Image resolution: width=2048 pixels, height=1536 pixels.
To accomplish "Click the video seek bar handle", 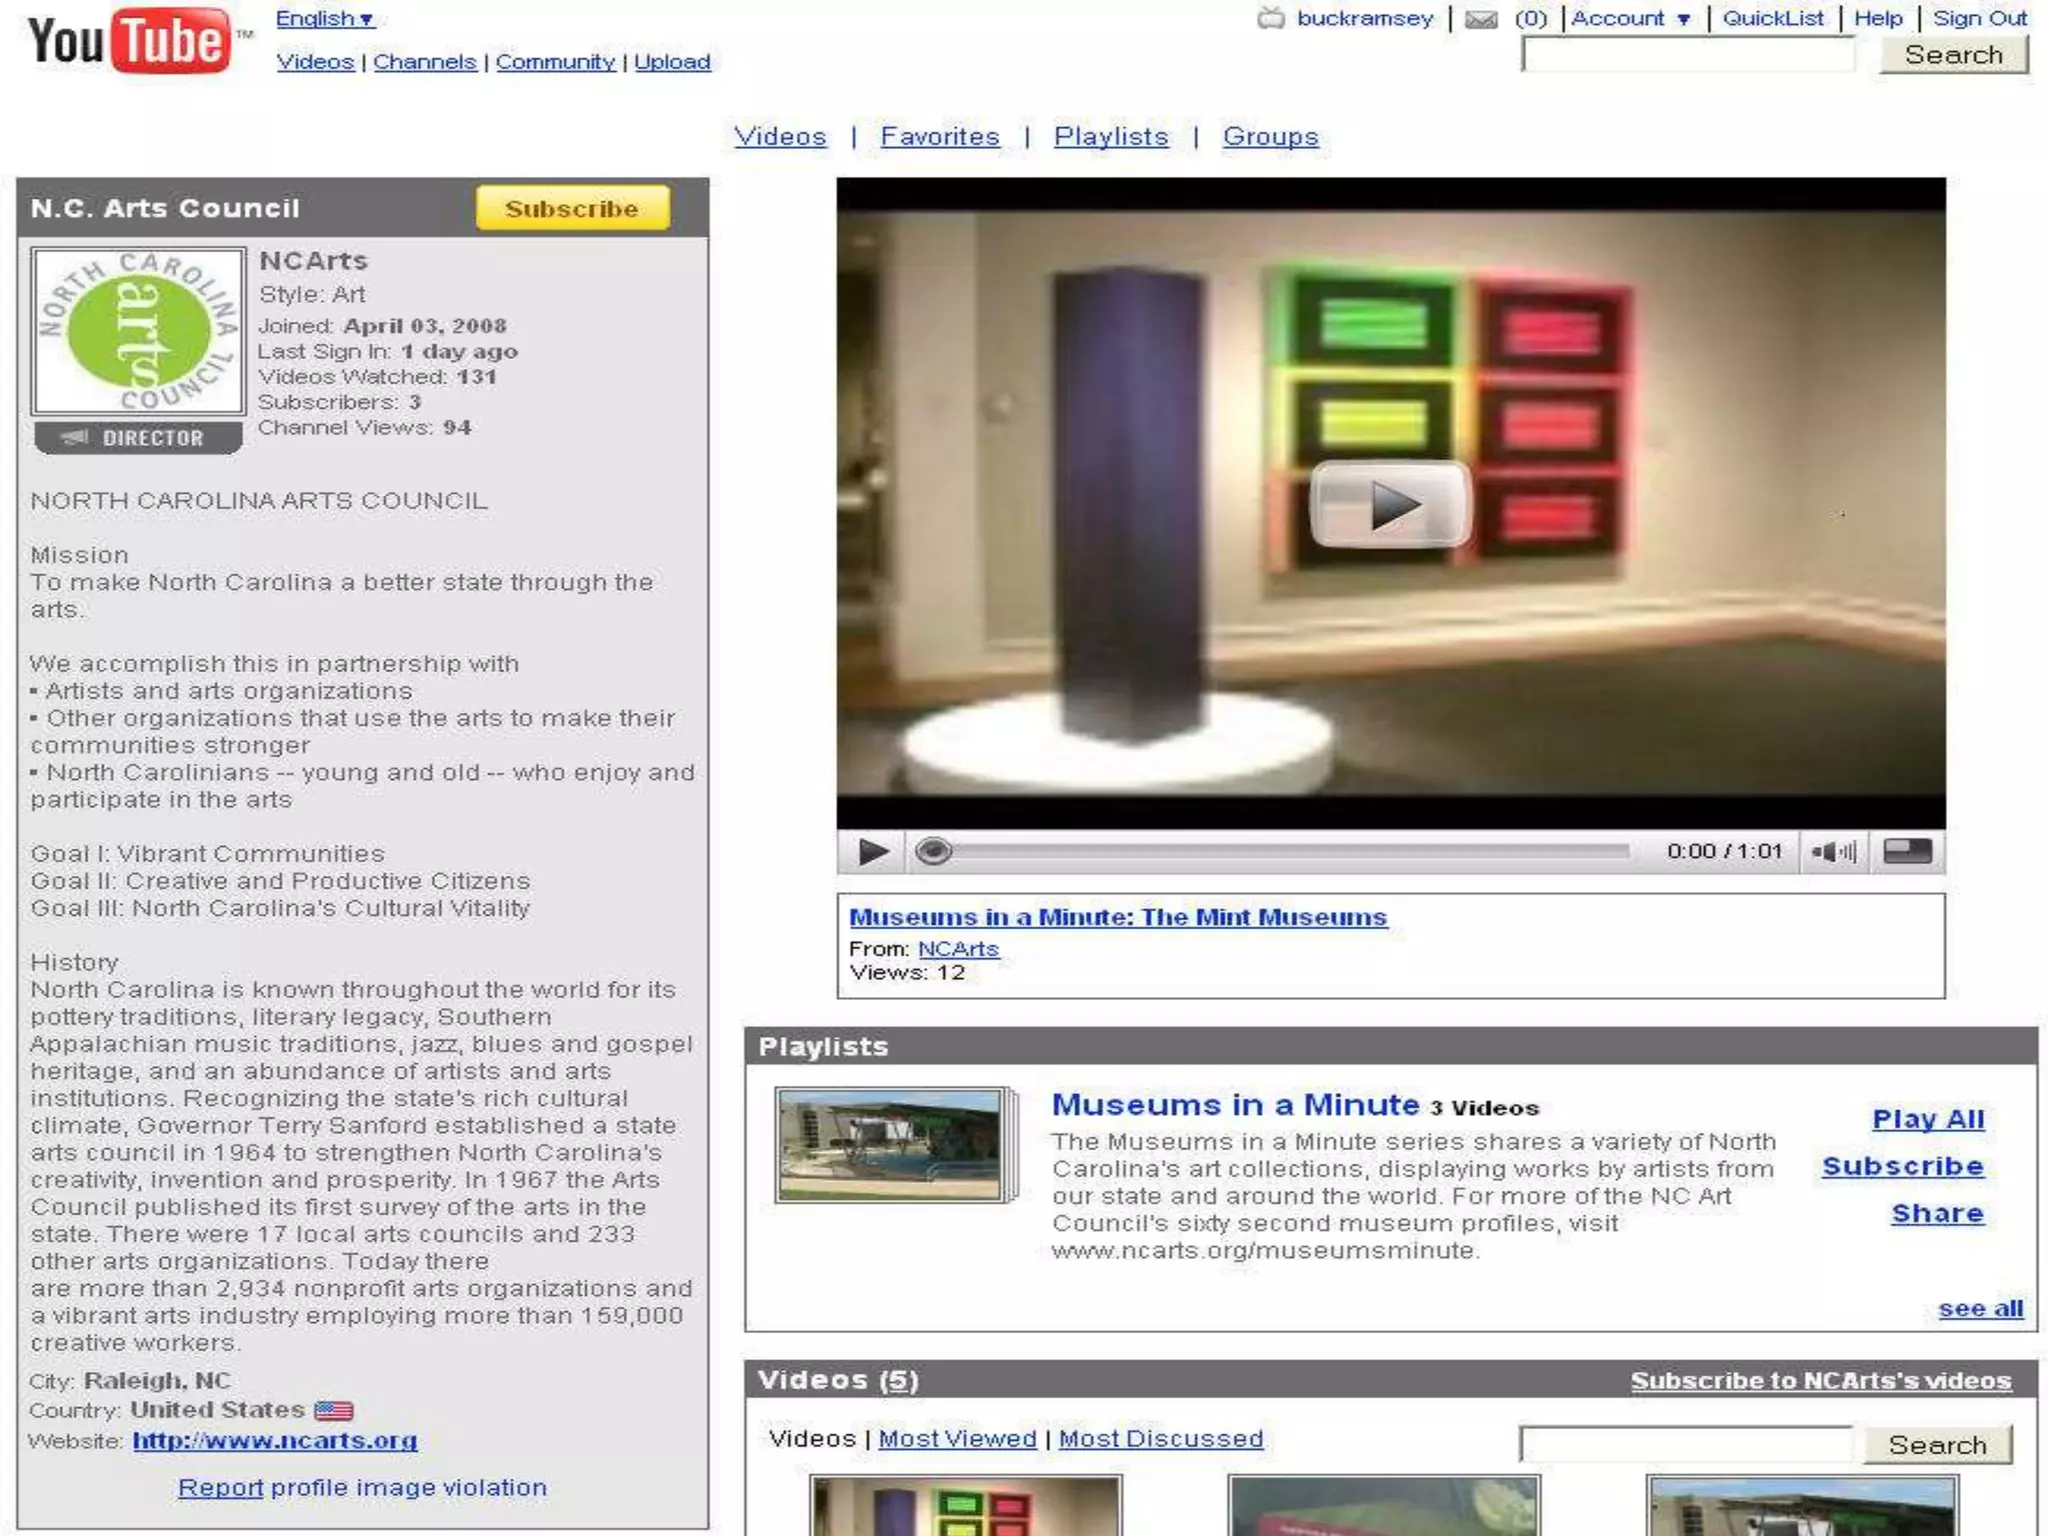I will pos(933,851).
